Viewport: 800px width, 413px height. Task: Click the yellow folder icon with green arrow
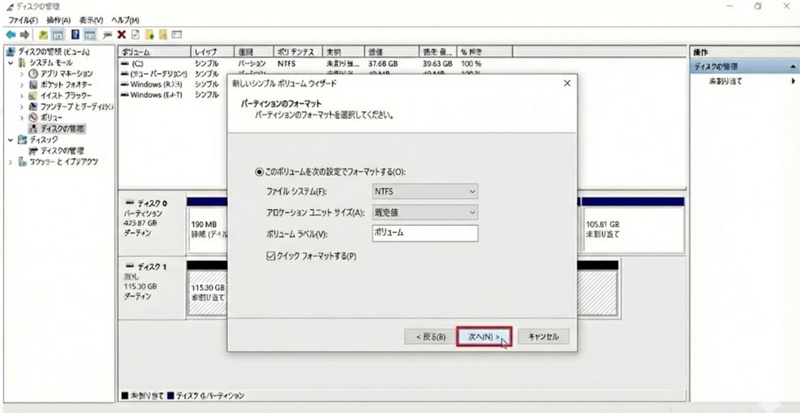(149, 35)
